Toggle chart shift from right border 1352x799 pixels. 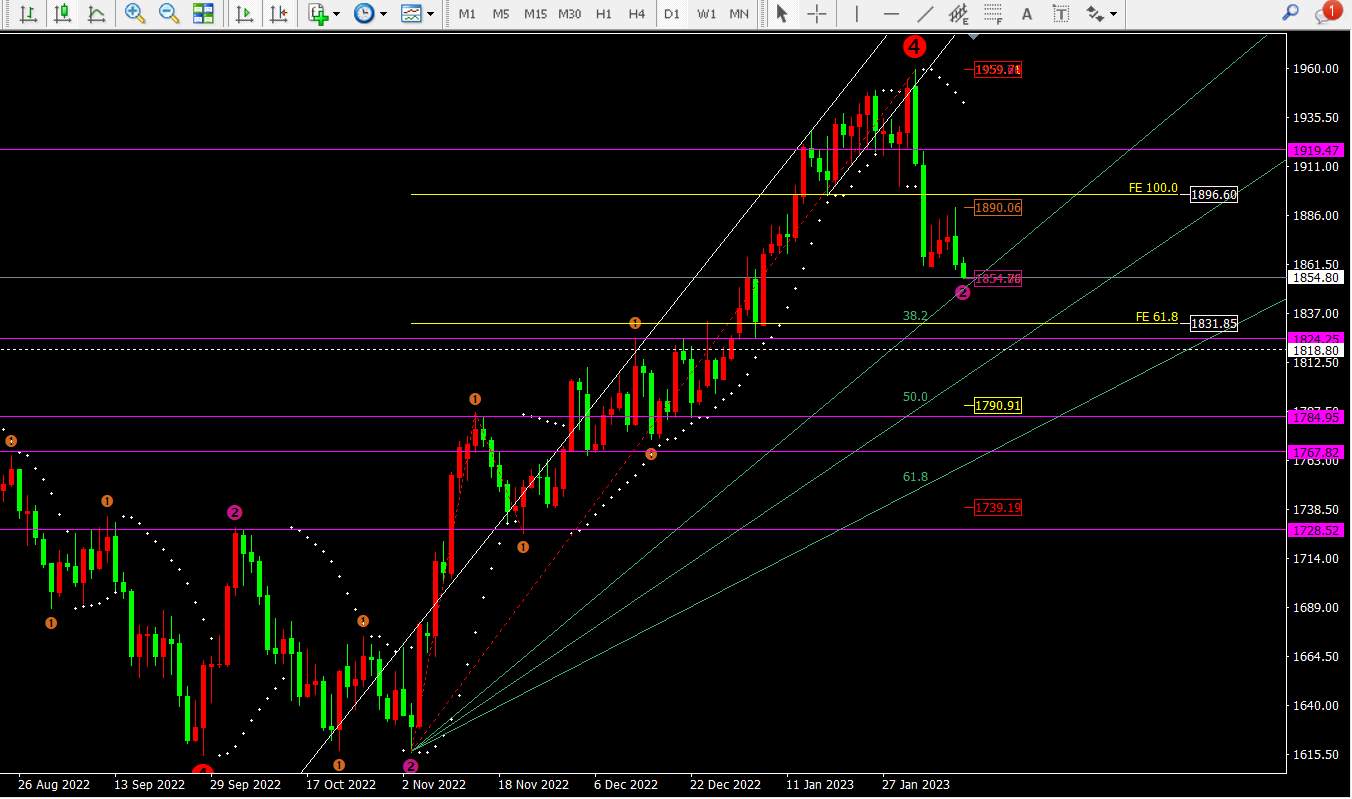(278, 14)
